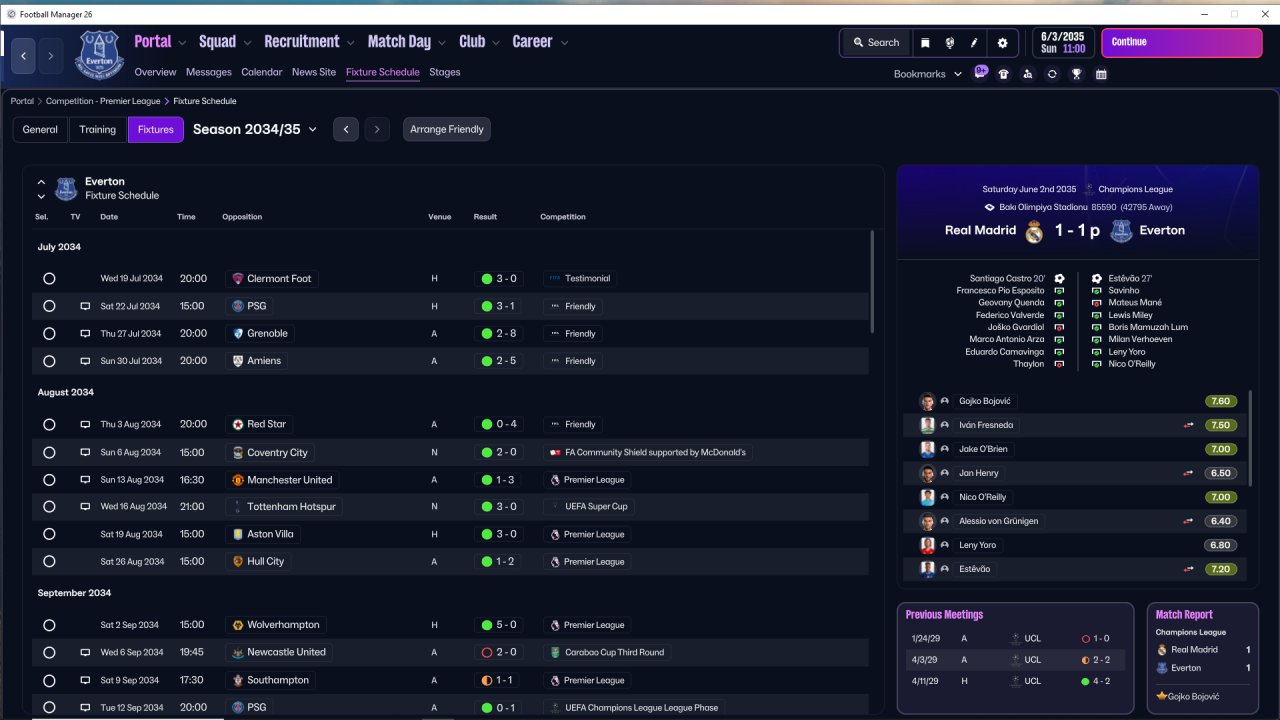Select the Wolverhampton fixture radio button

tap(49, 626)
